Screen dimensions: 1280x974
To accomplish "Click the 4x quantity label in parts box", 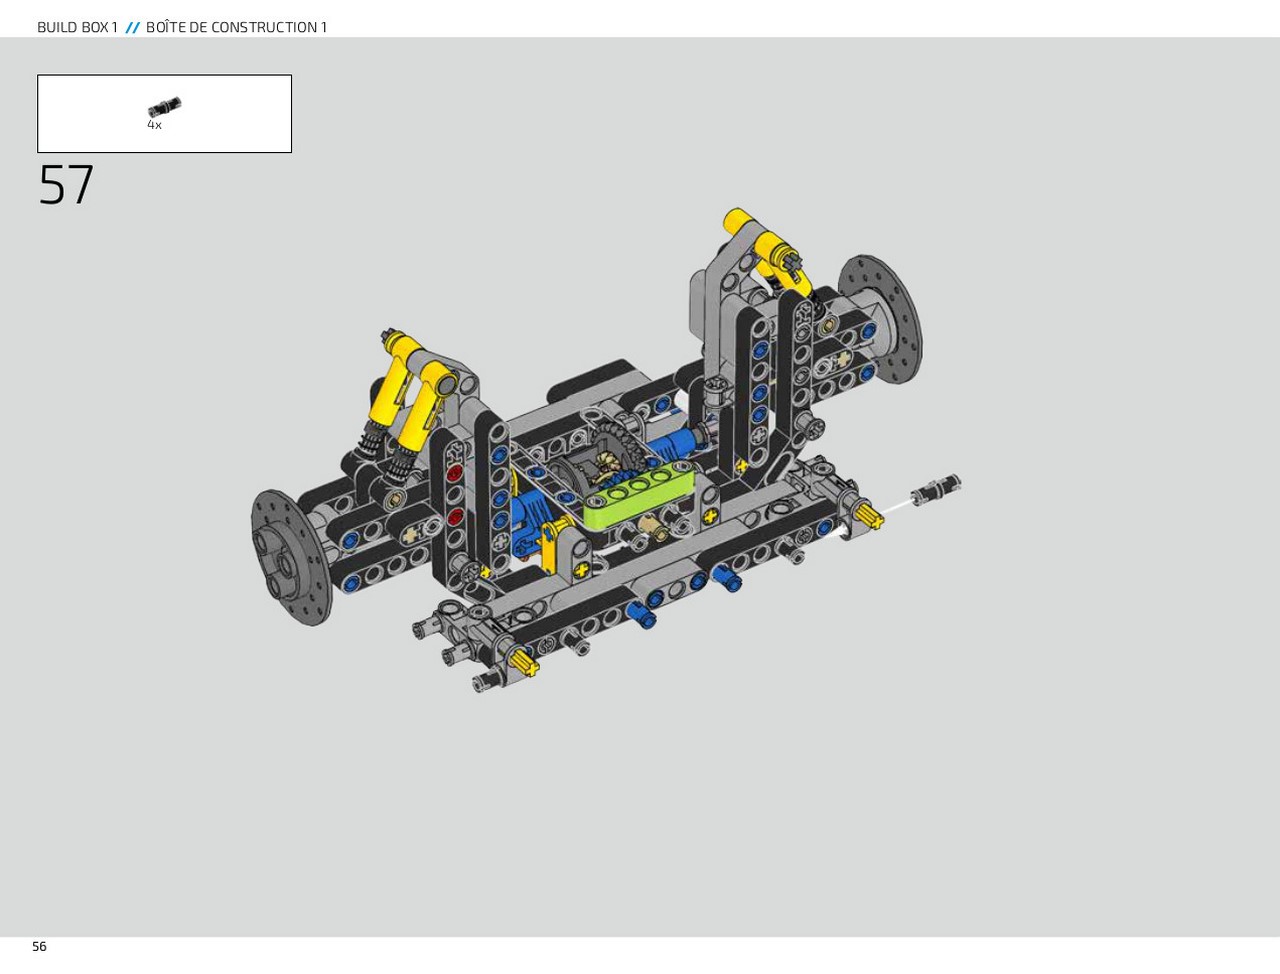I will pyautogui.click(x=154, y=126).
